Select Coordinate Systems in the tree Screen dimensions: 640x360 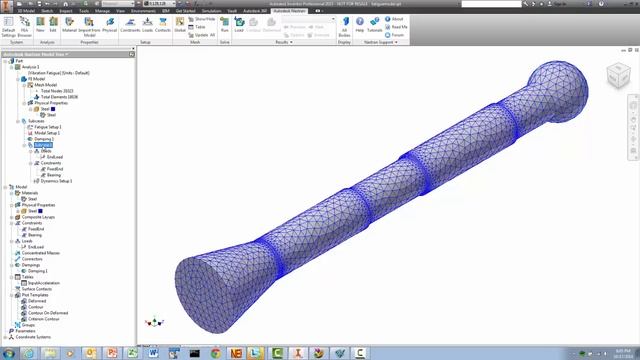(33, 337)
